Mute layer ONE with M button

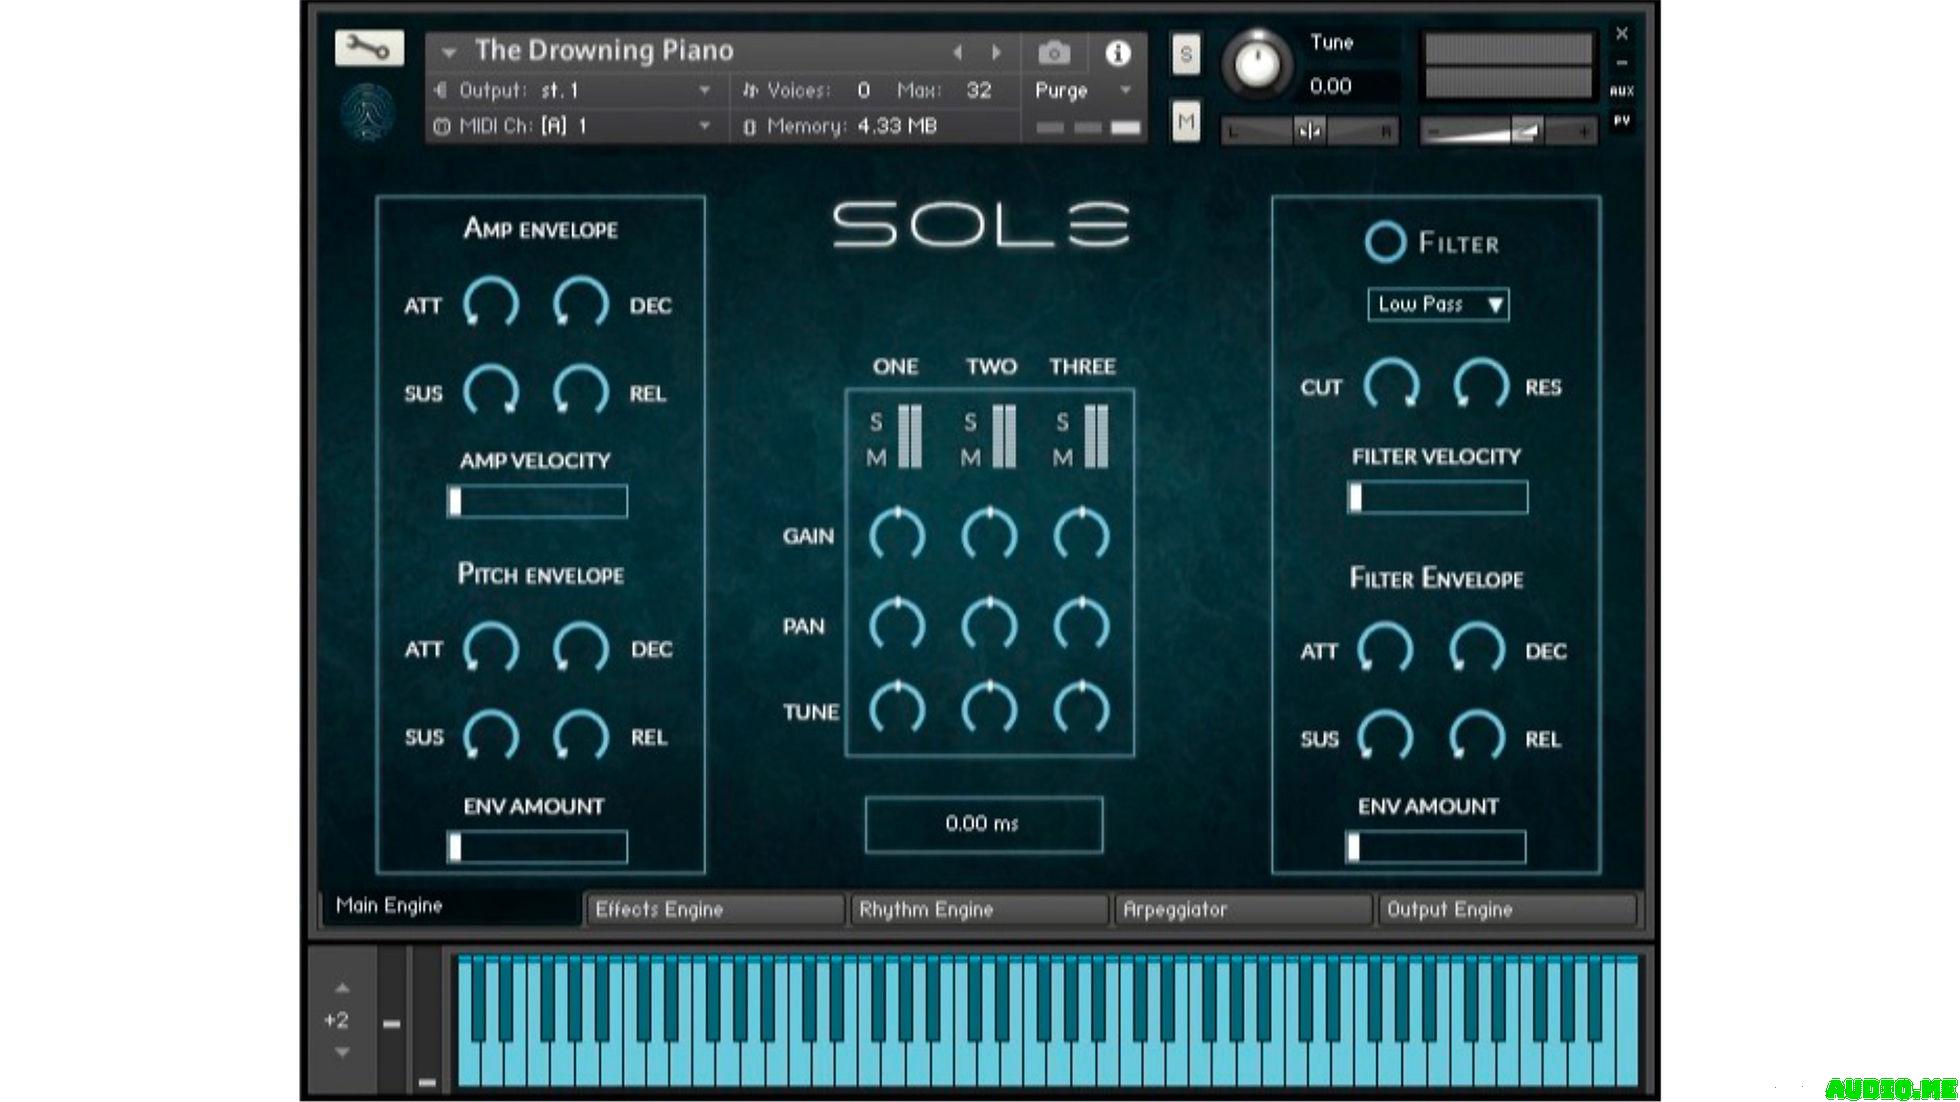[x=876, y=458]
